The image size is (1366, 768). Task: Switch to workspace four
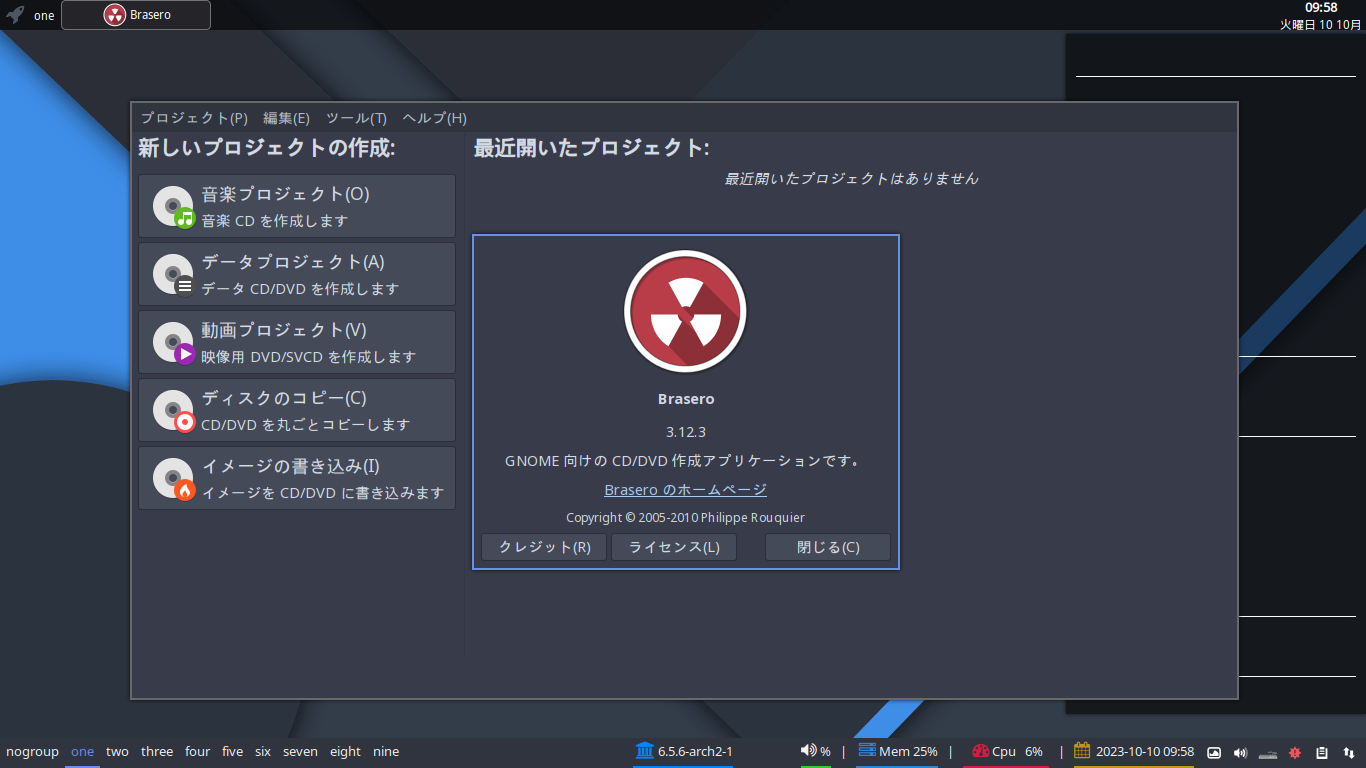tap(198, 751)
